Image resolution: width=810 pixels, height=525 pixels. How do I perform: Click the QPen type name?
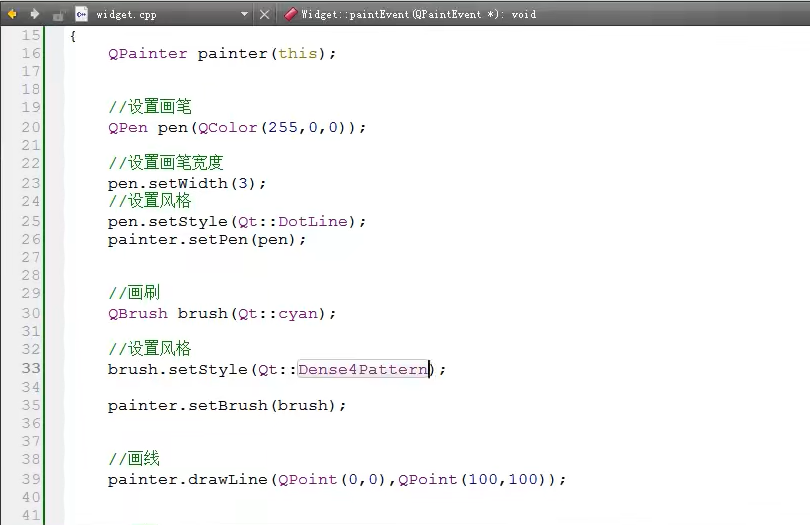[128, 128]
